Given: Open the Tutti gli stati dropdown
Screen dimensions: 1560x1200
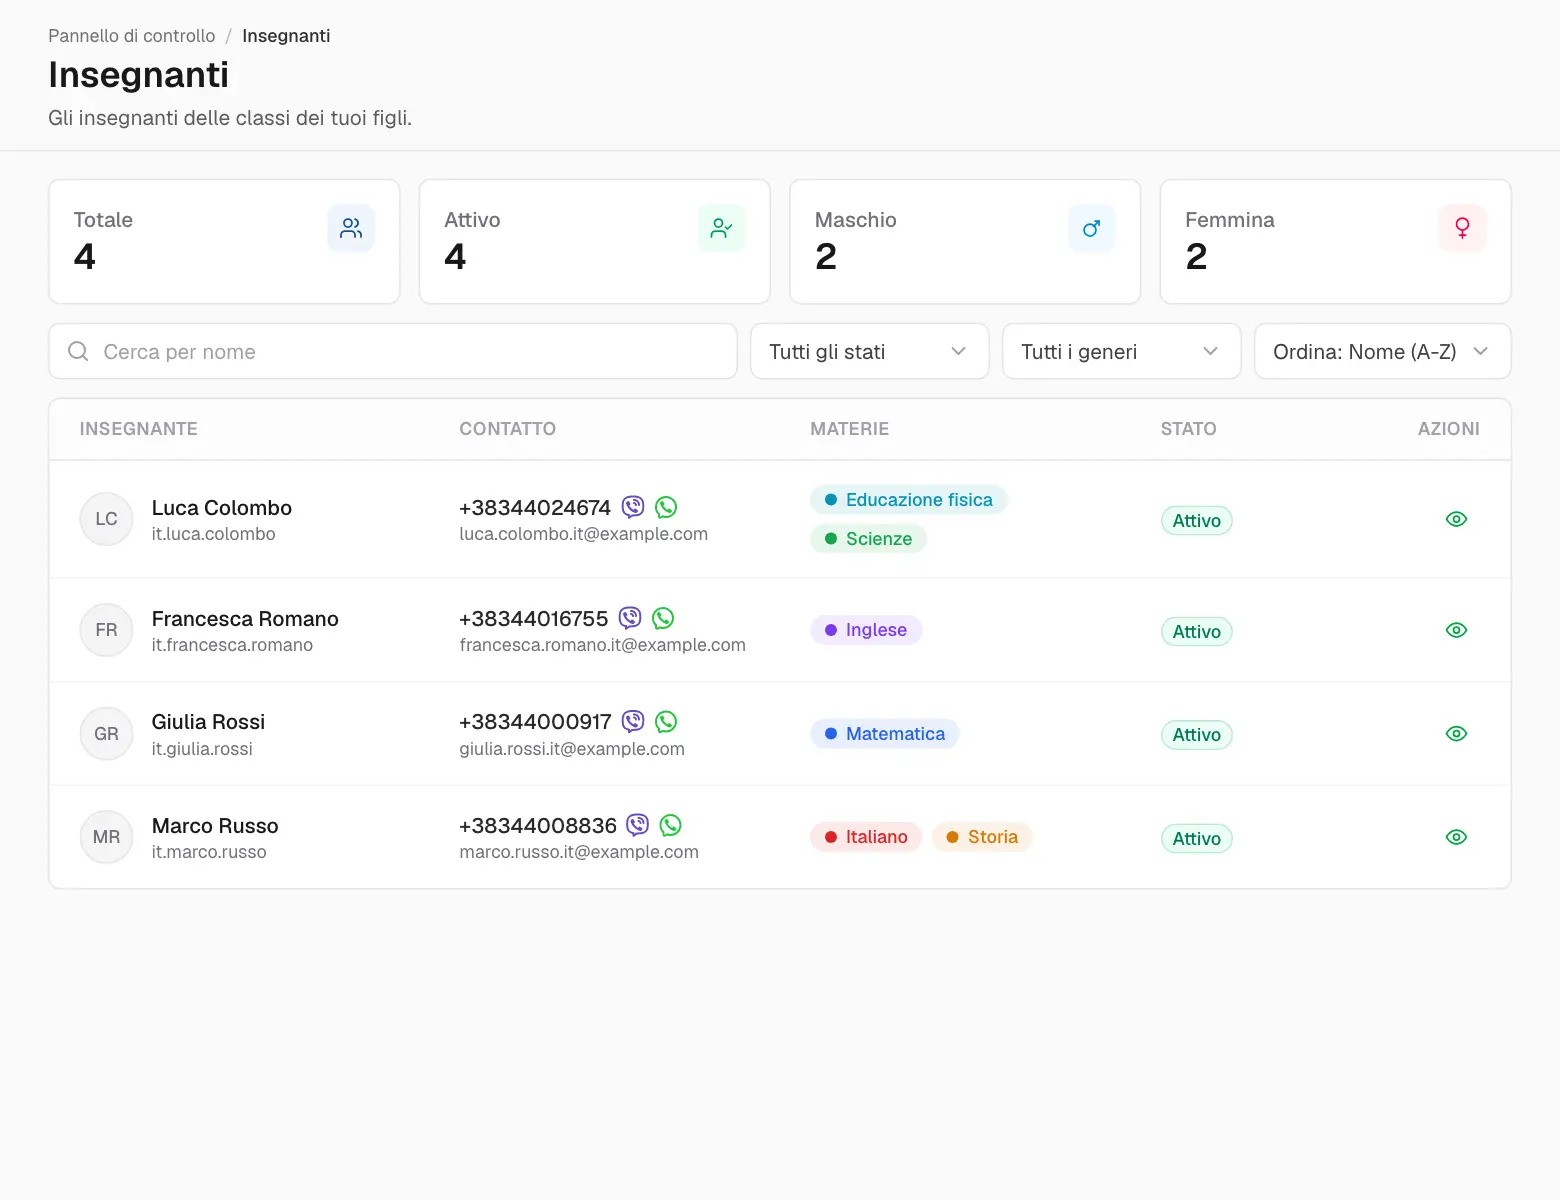Looking at the screenshot, I should pos(870,351).
